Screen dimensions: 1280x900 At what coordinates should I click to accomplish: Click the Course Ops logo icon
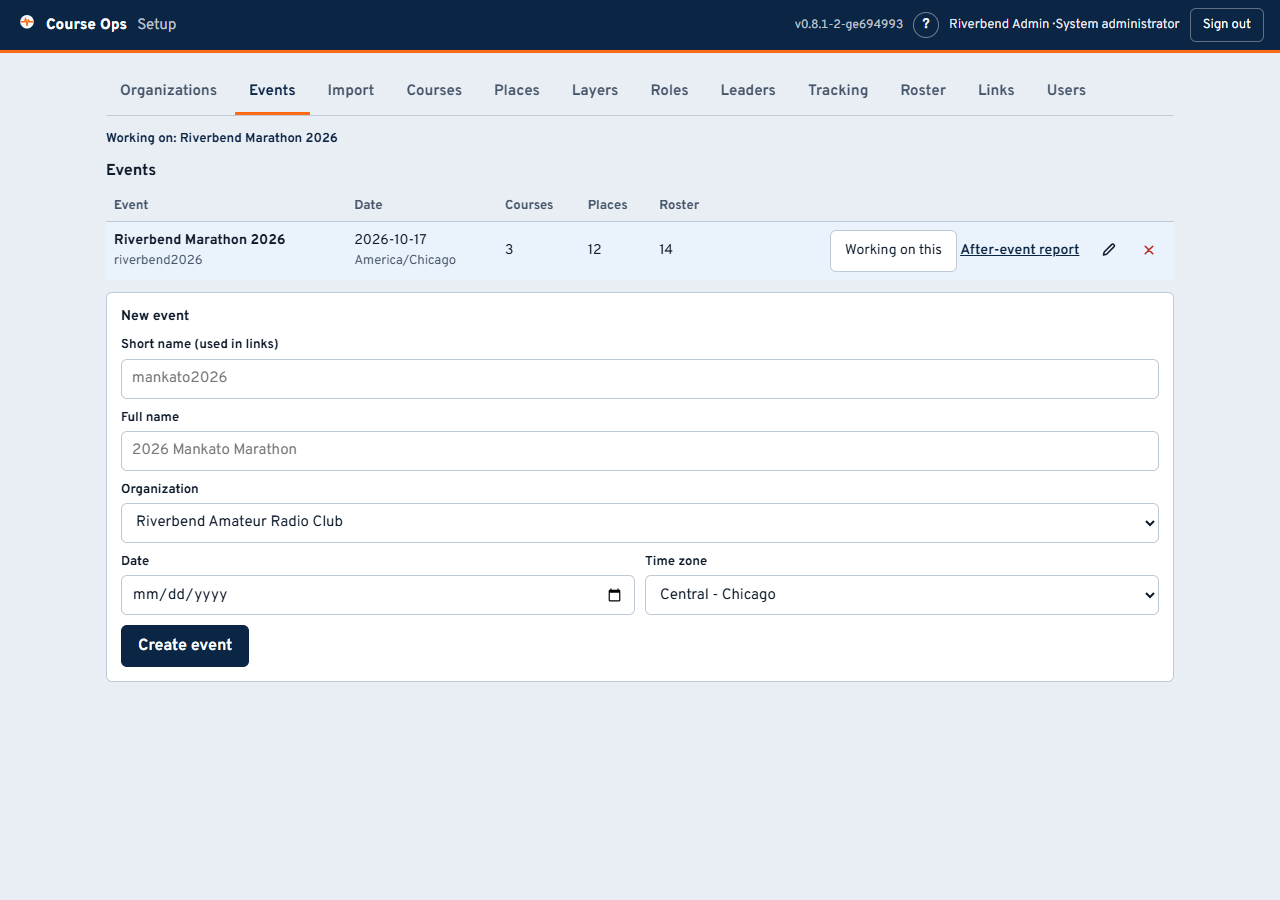(27, 22)
